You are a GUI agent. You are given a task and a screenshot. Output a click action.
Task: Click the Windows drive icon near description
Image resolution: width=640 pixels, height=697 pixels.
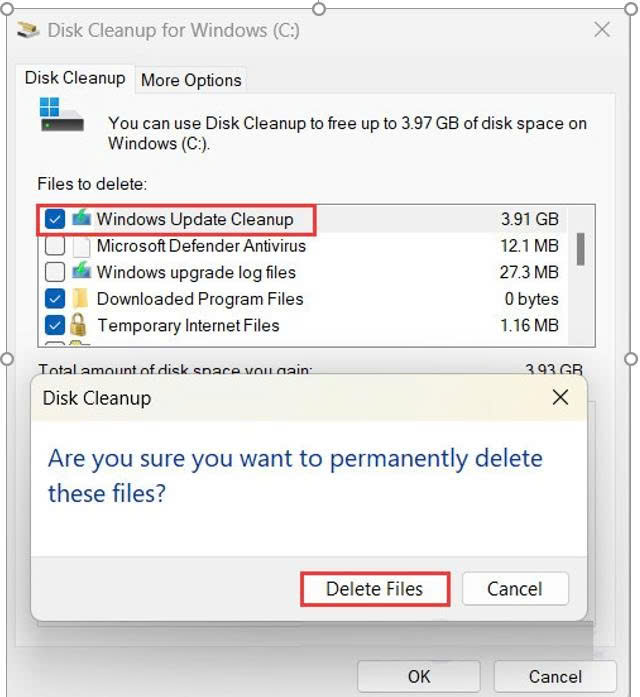[x=61, y=114]
